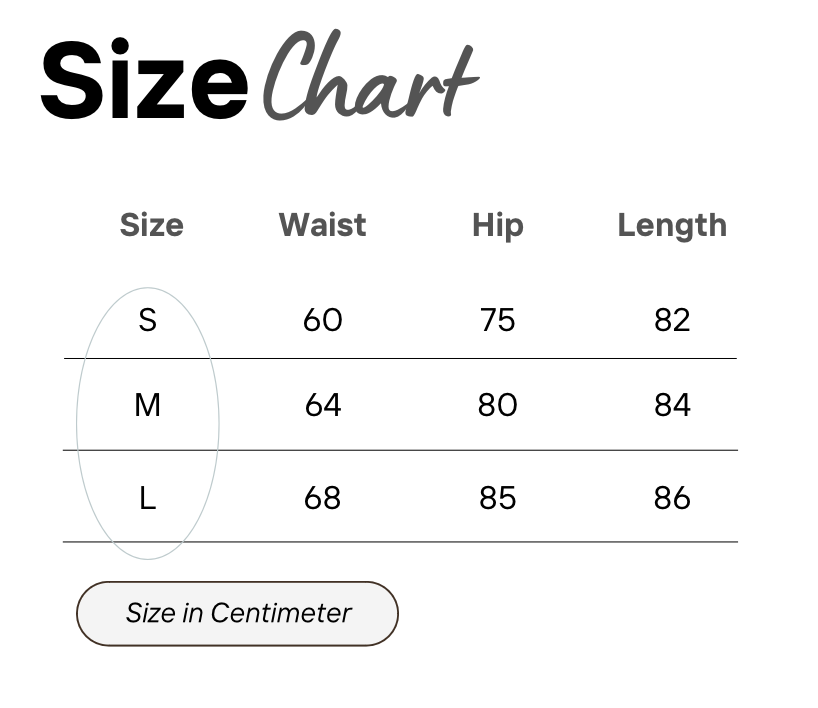Screen dimensions: 818x708
Task: Click hip value 80 for size M
Action: click(498, 405)
